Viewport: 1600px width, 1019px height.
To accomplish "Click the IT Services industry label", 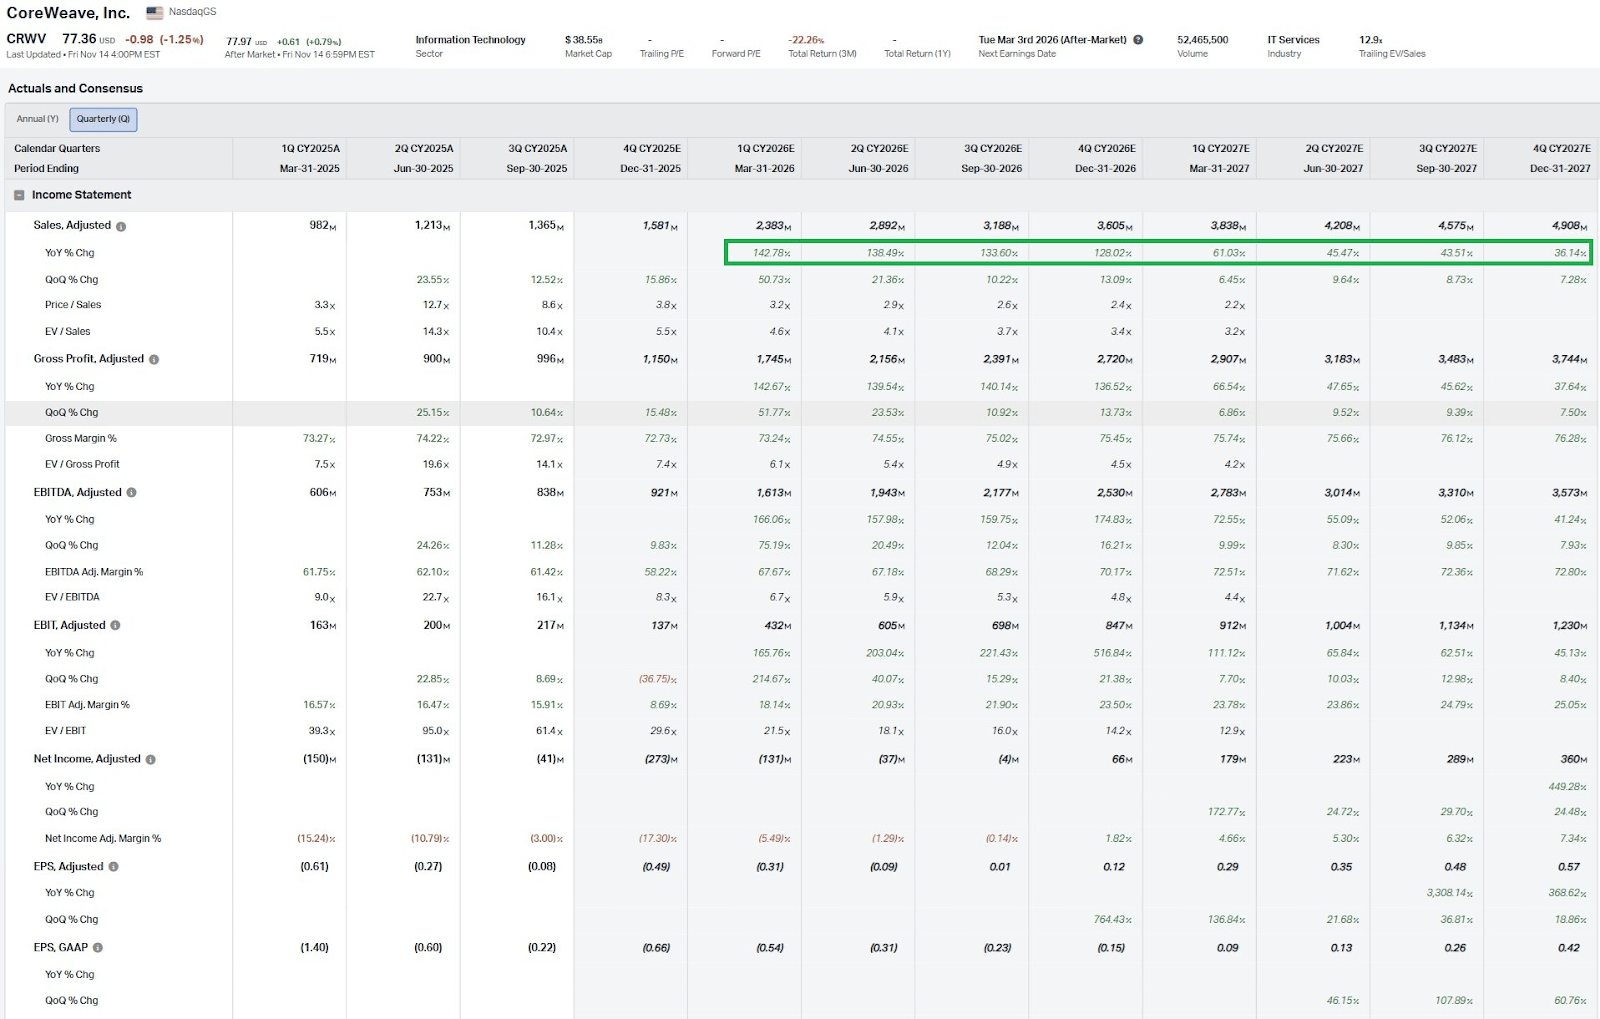I will (1293, 40).
